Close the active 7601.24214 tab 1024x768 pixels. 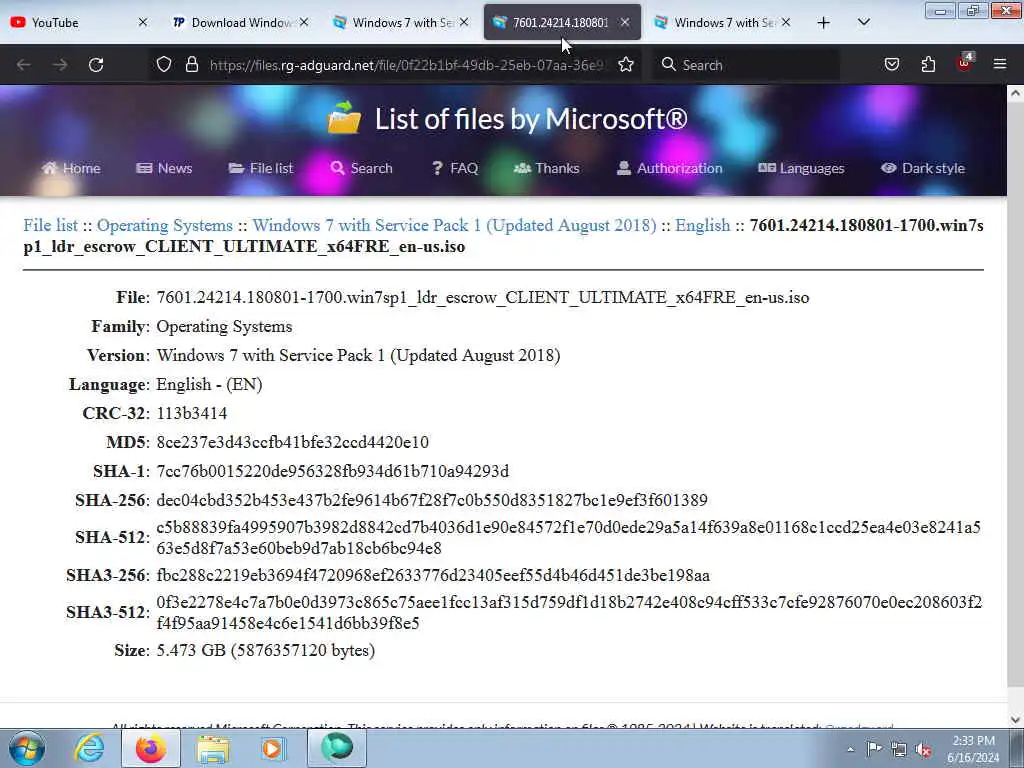(625, 23)
